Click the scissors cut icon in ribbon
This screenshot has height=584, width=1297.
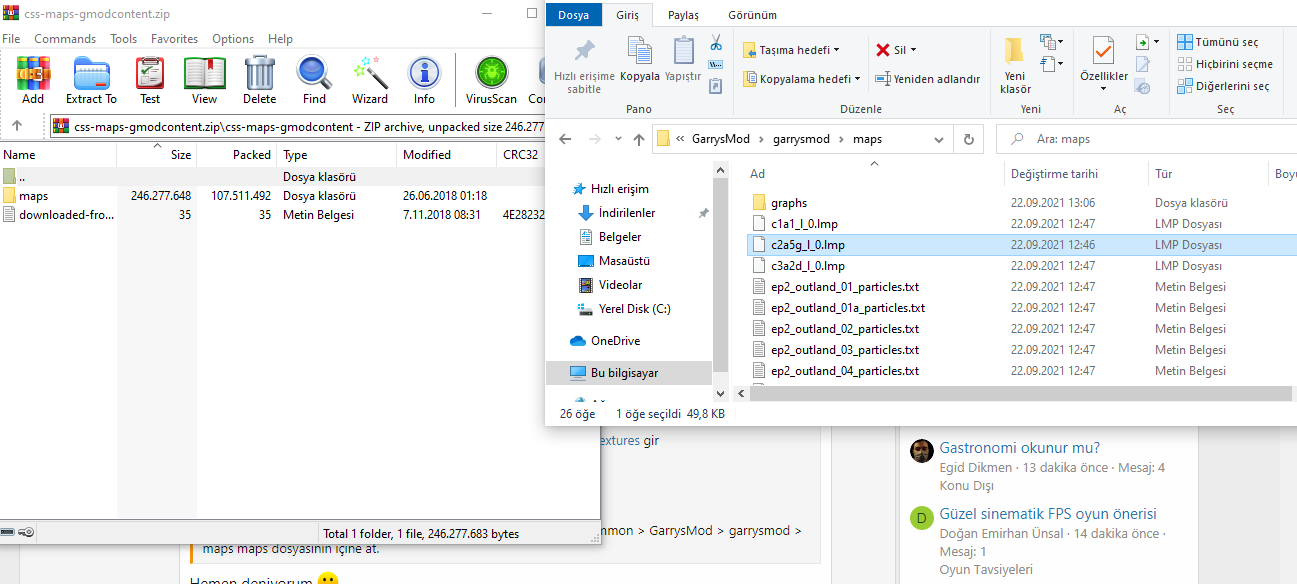(x=716, y=43)
